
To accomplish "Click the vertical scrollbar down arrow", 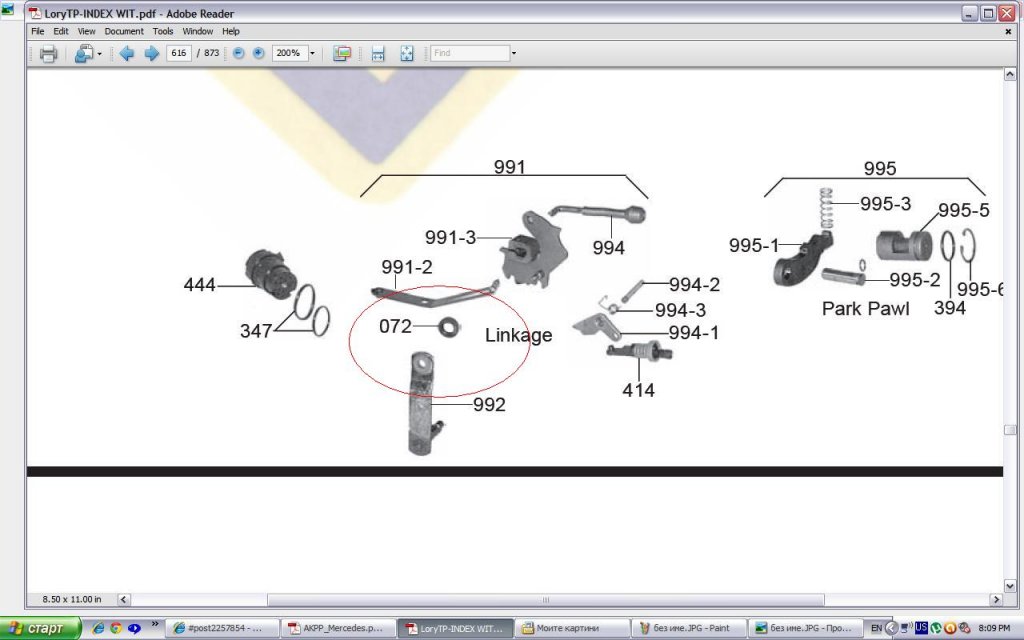I will click(1010, 586).
